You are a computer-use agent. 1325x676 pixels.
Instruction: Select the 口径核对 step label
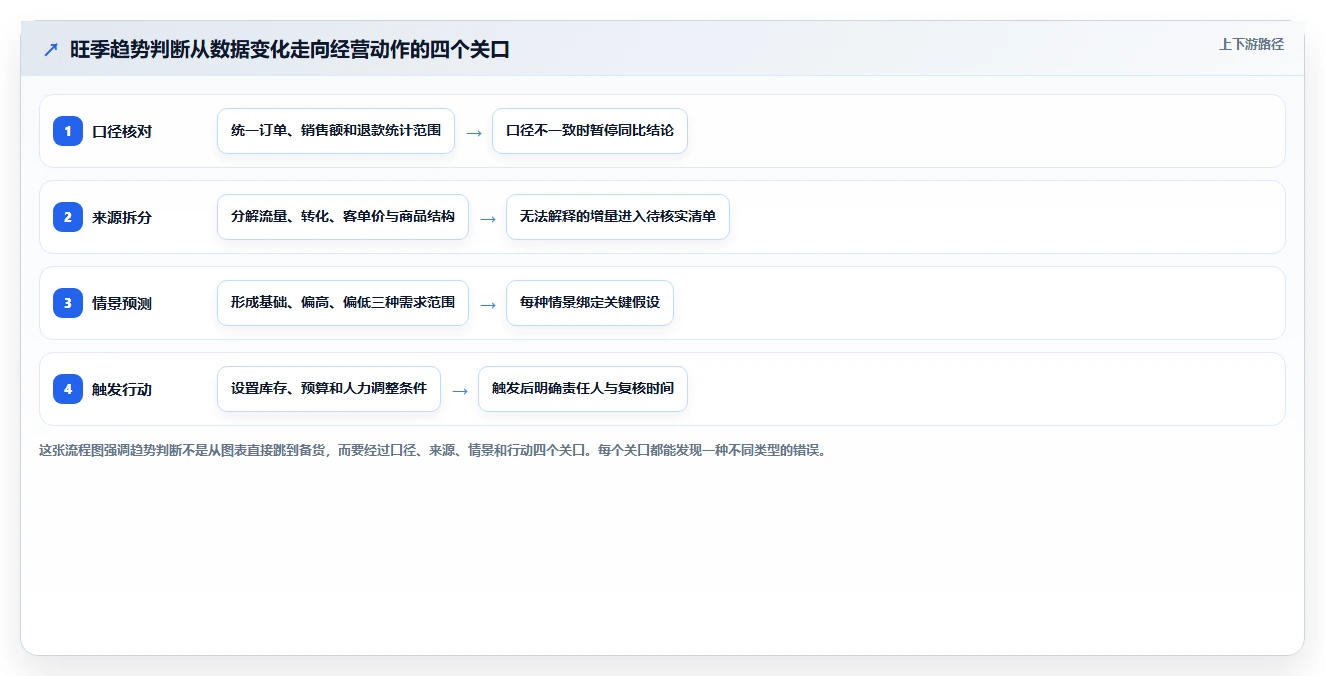coord(122,131)
